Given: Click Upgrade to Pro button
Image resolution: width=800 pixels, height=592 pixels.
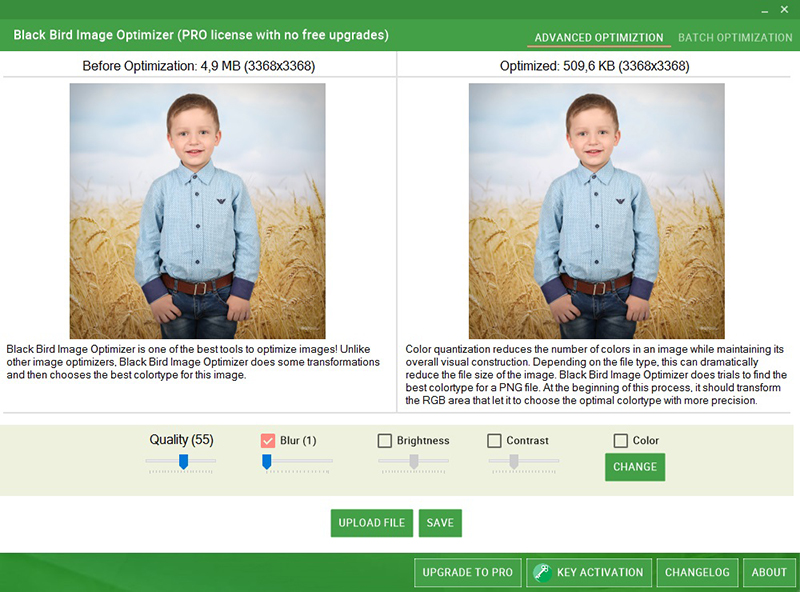Looking at the screenshot, I should (467, 573).
